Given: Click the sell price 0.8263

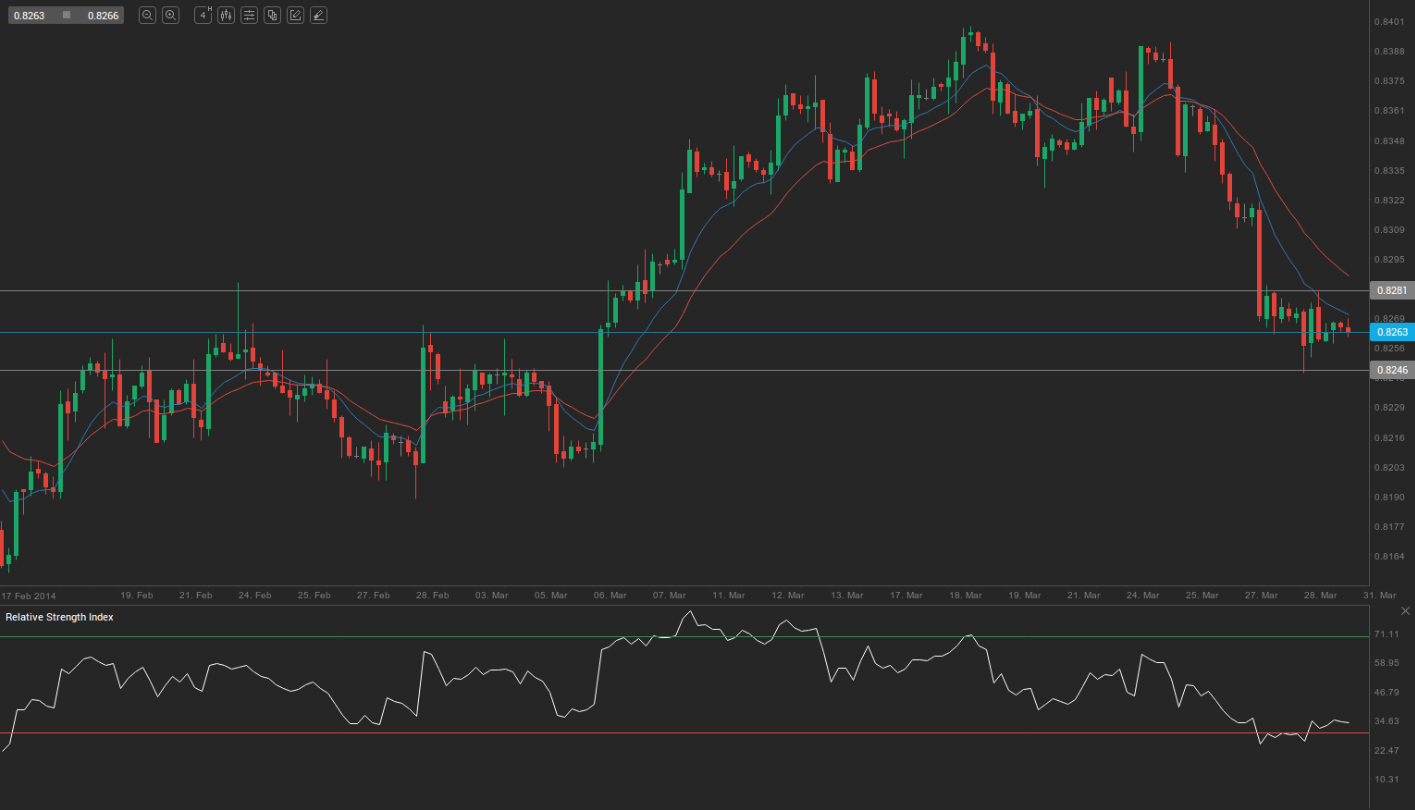Looking at the screenshot, I should (x=27, y=15).
